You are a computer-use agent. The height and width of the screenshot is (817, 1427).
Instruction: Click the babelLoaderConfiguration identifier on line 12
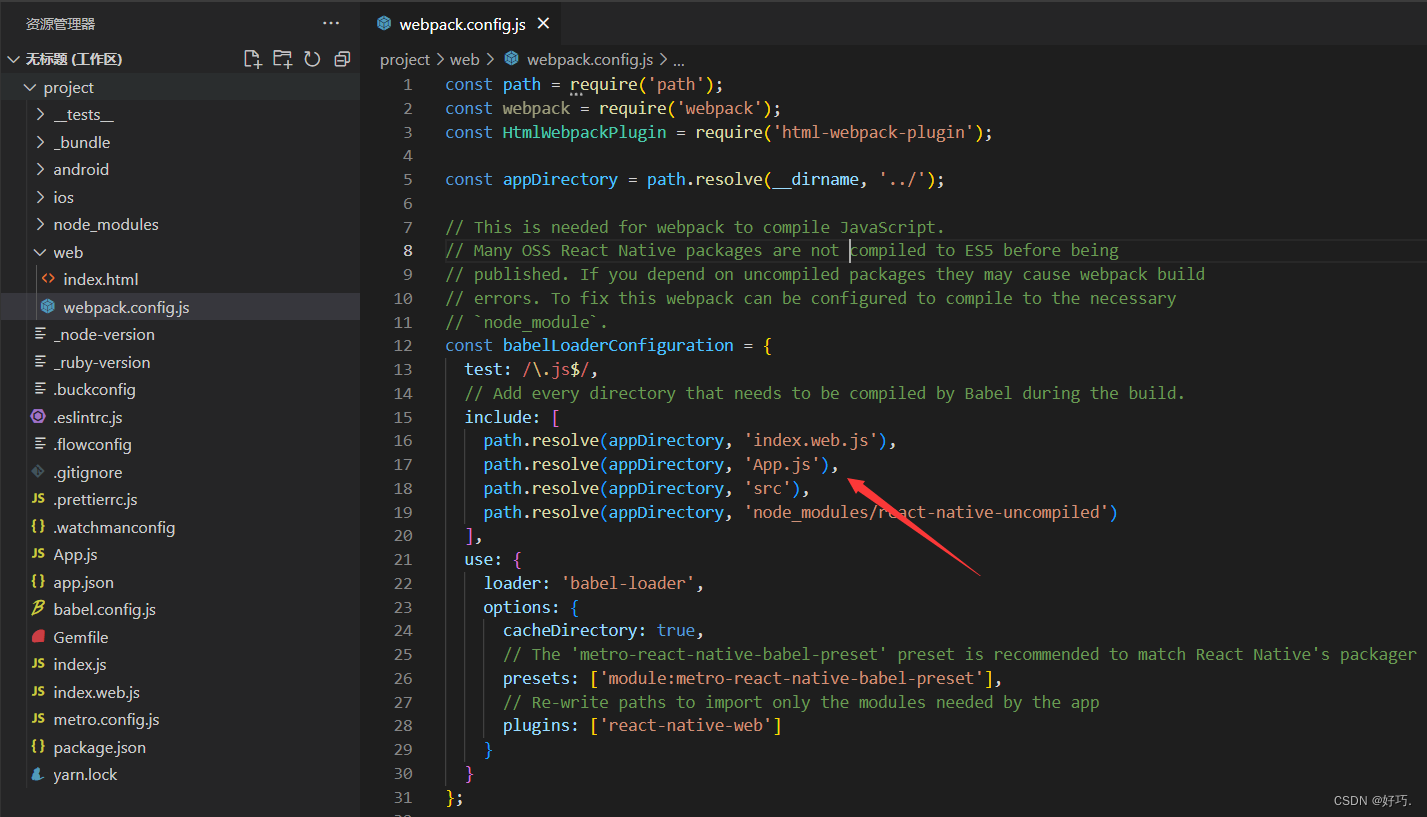coord(618,345)
